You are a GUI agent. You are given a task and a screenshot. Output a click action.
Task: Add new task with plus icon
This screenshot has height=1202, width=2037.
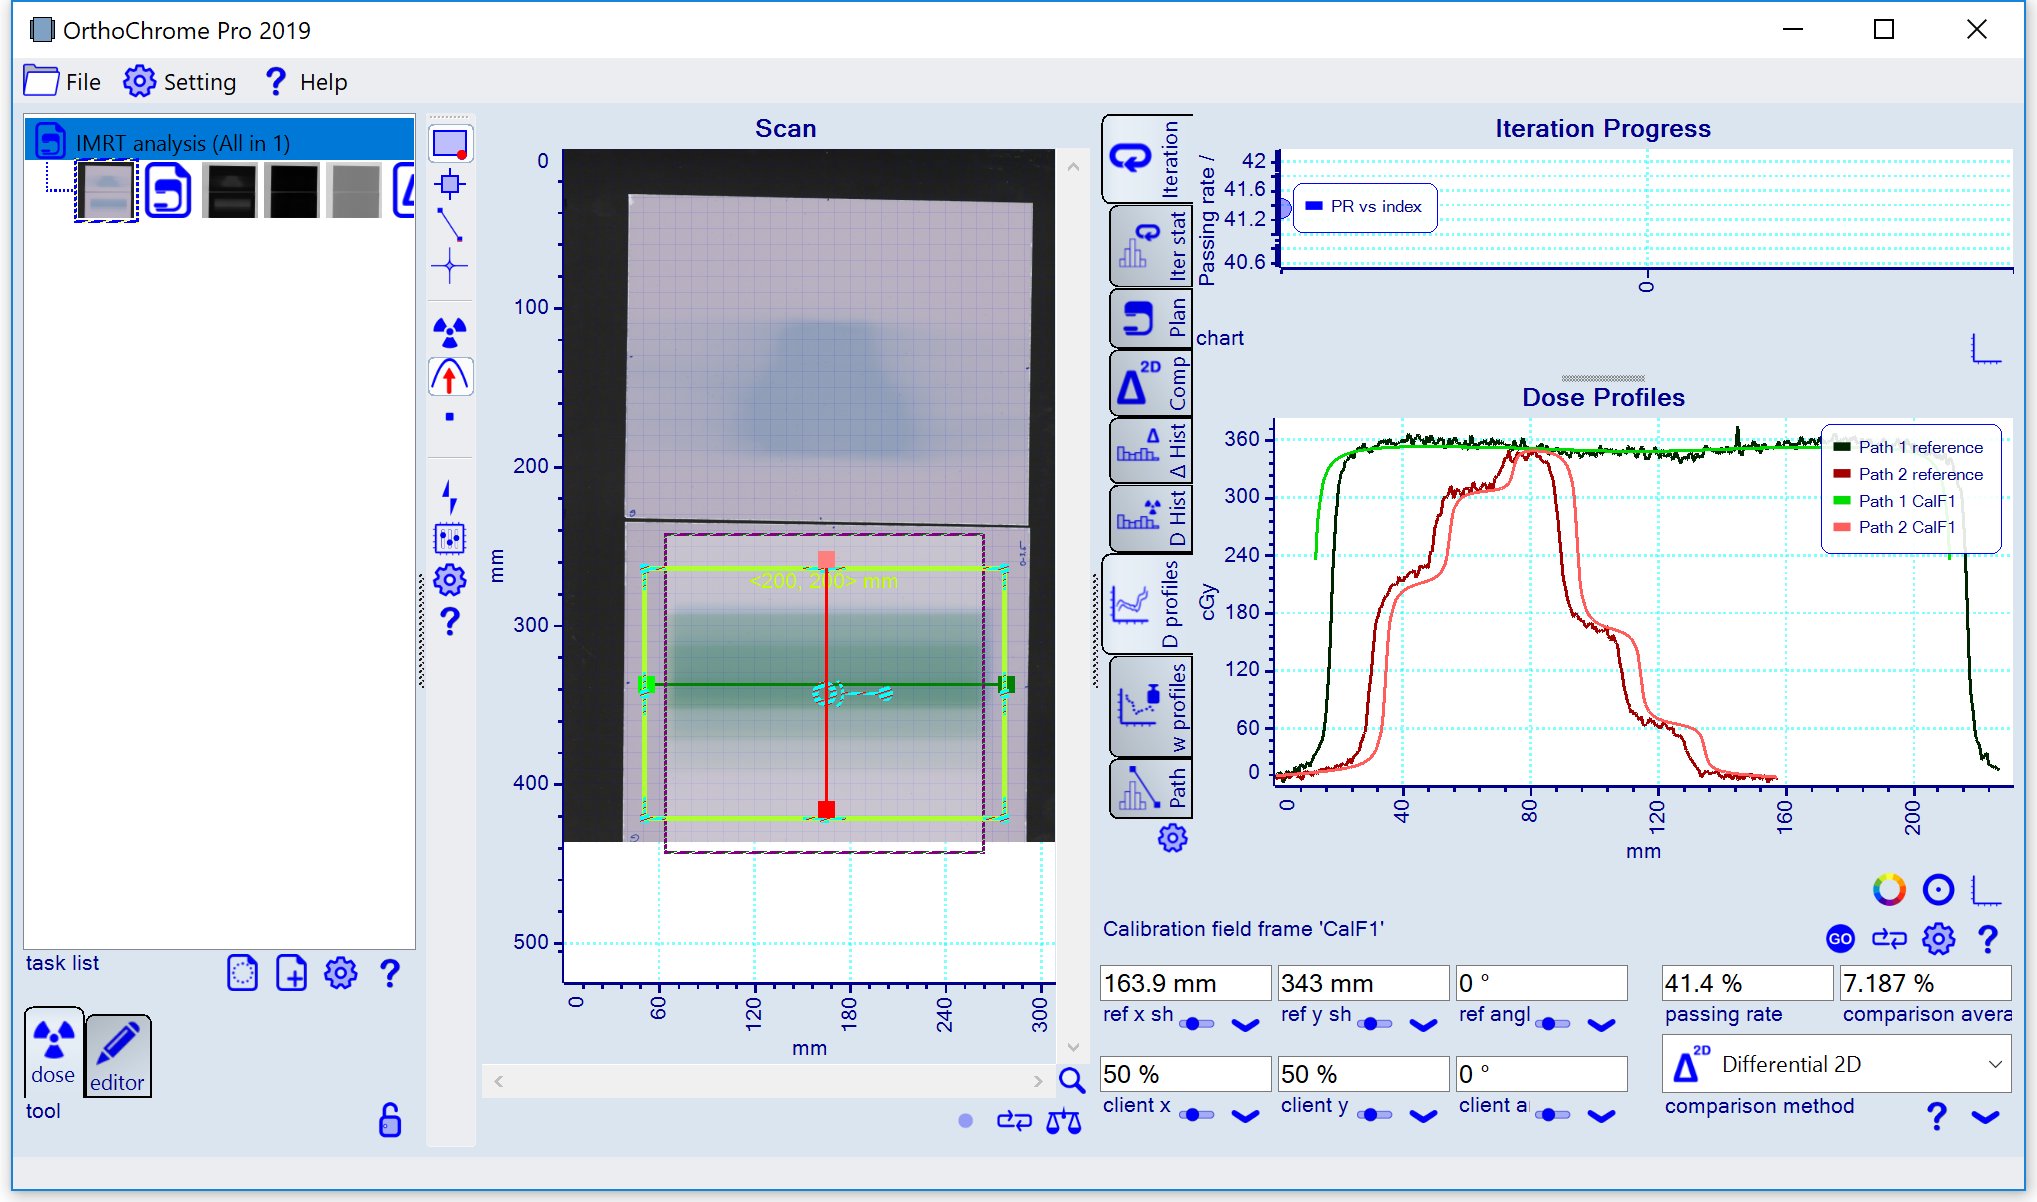(x=291, y=973)
